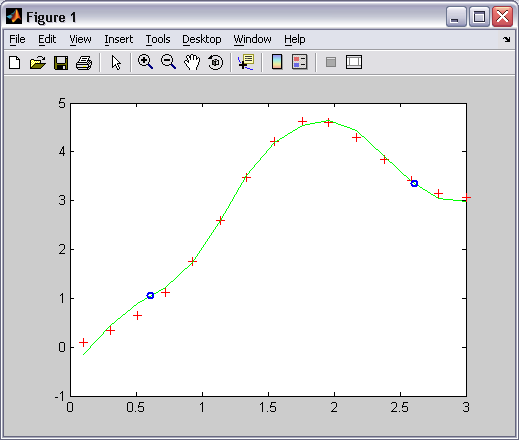This screenshot has height=440, width=519.
Task: Save figure with the floppy disk icon
Action: [61, 62]
